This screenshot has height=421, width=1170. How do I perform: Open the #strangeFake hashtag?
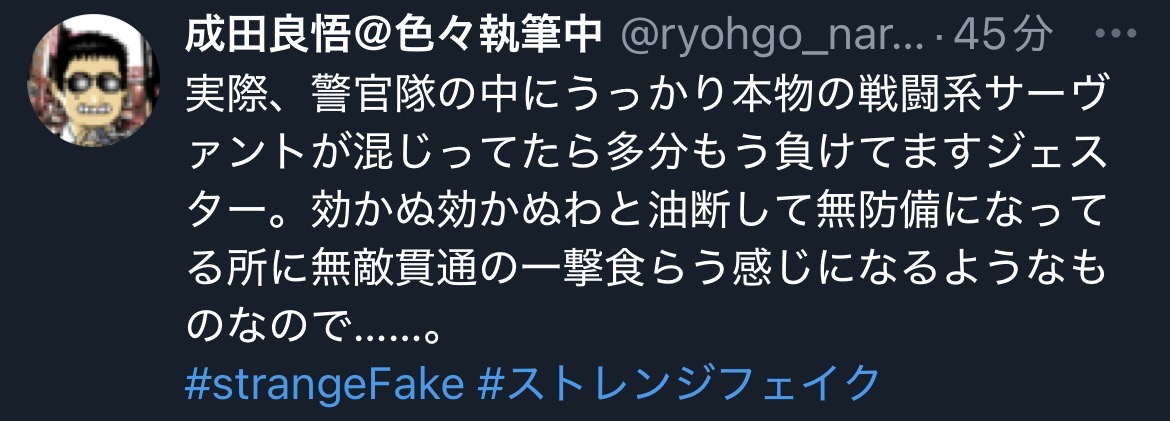(x=325, y=383)
